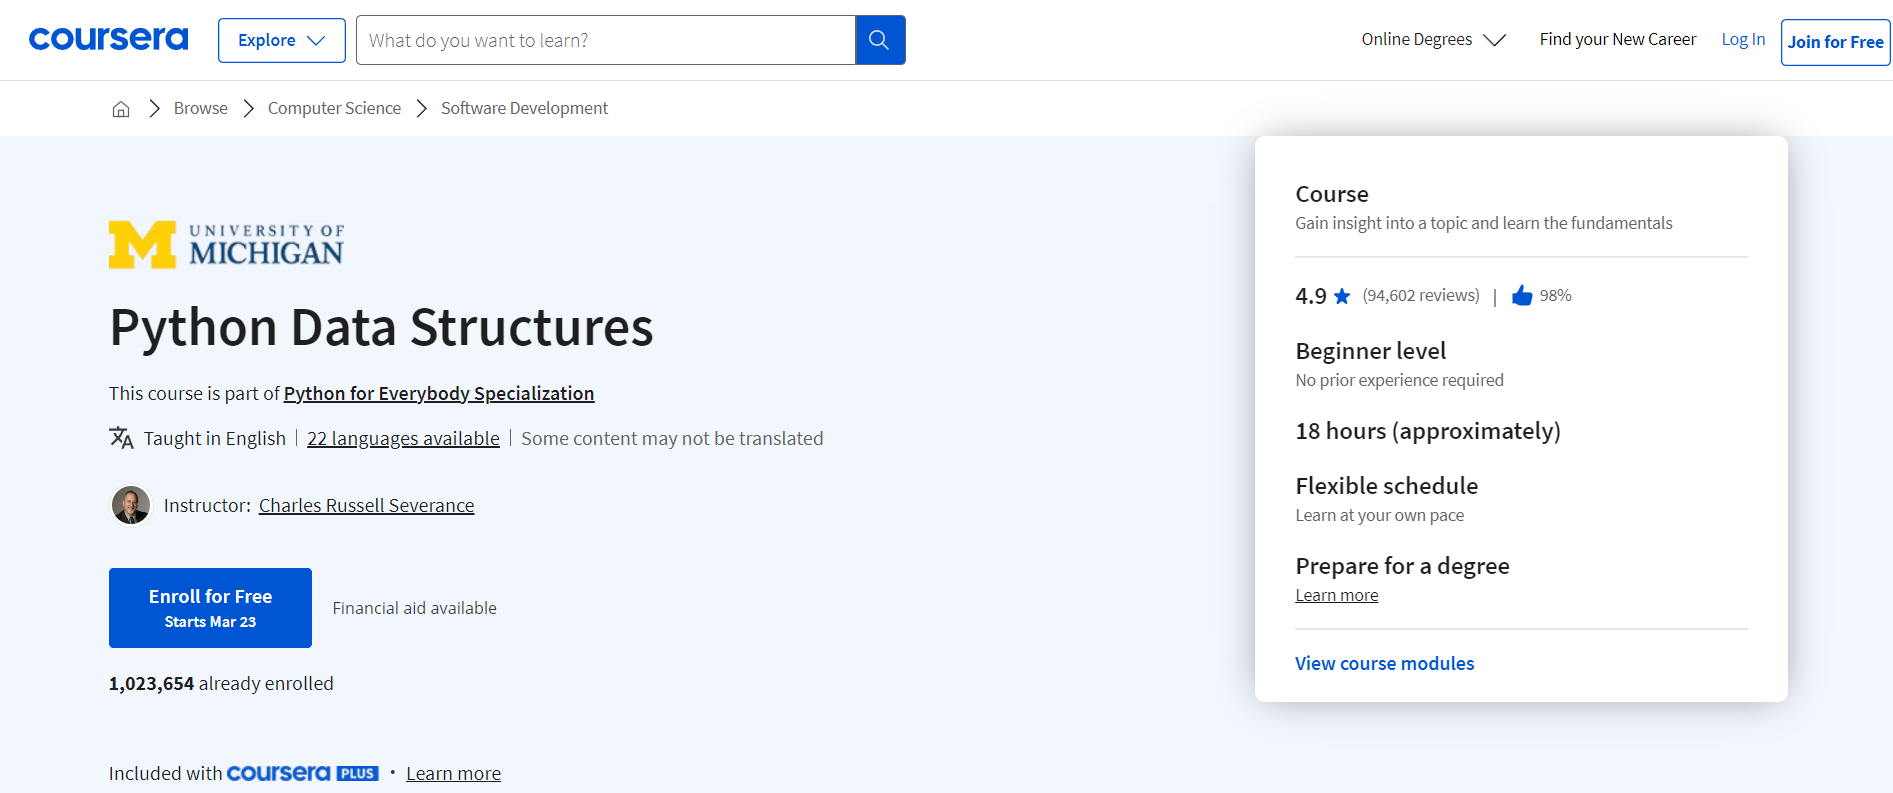Click View course modules link
The height and width of the screenshot is (793, 1893).
click(1384, 663)
